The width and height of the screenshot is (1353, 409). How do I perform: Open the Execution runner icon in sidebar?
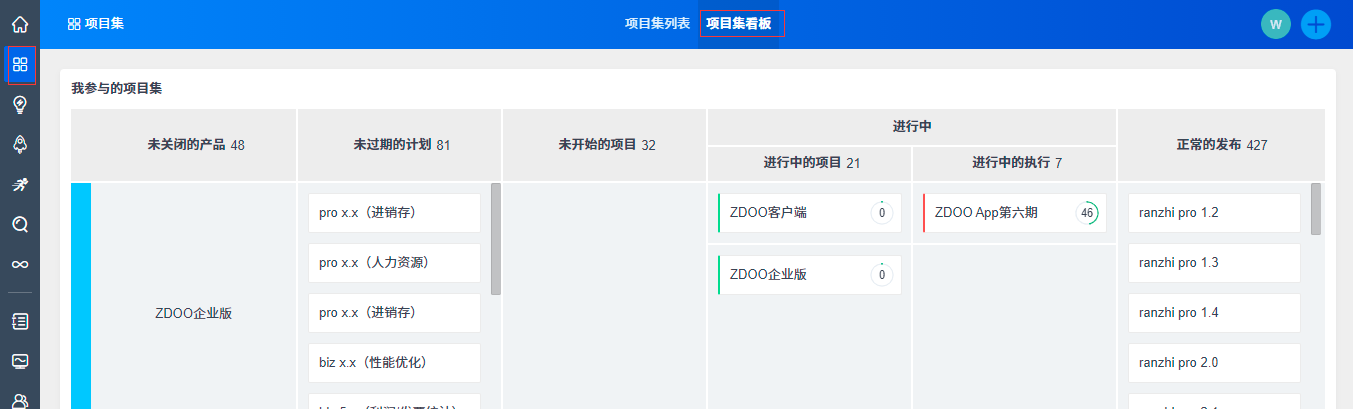click(x=19, y=184)
